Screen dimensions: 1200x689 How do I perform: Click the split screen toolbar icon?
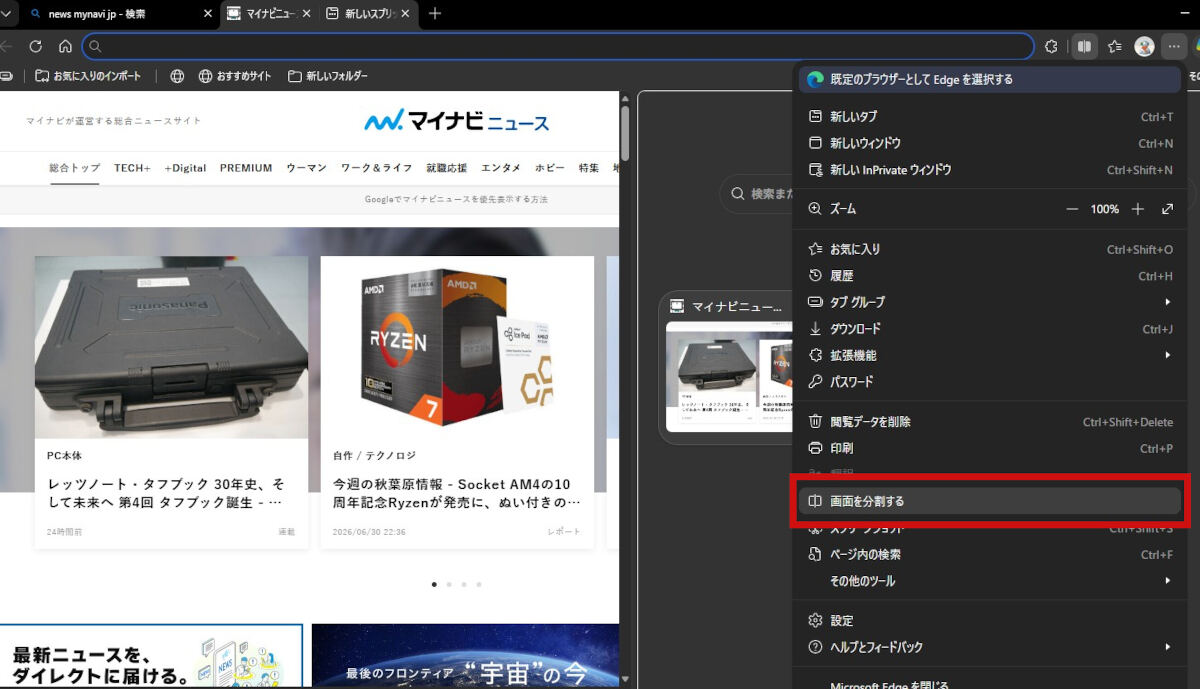point(1084,46)
